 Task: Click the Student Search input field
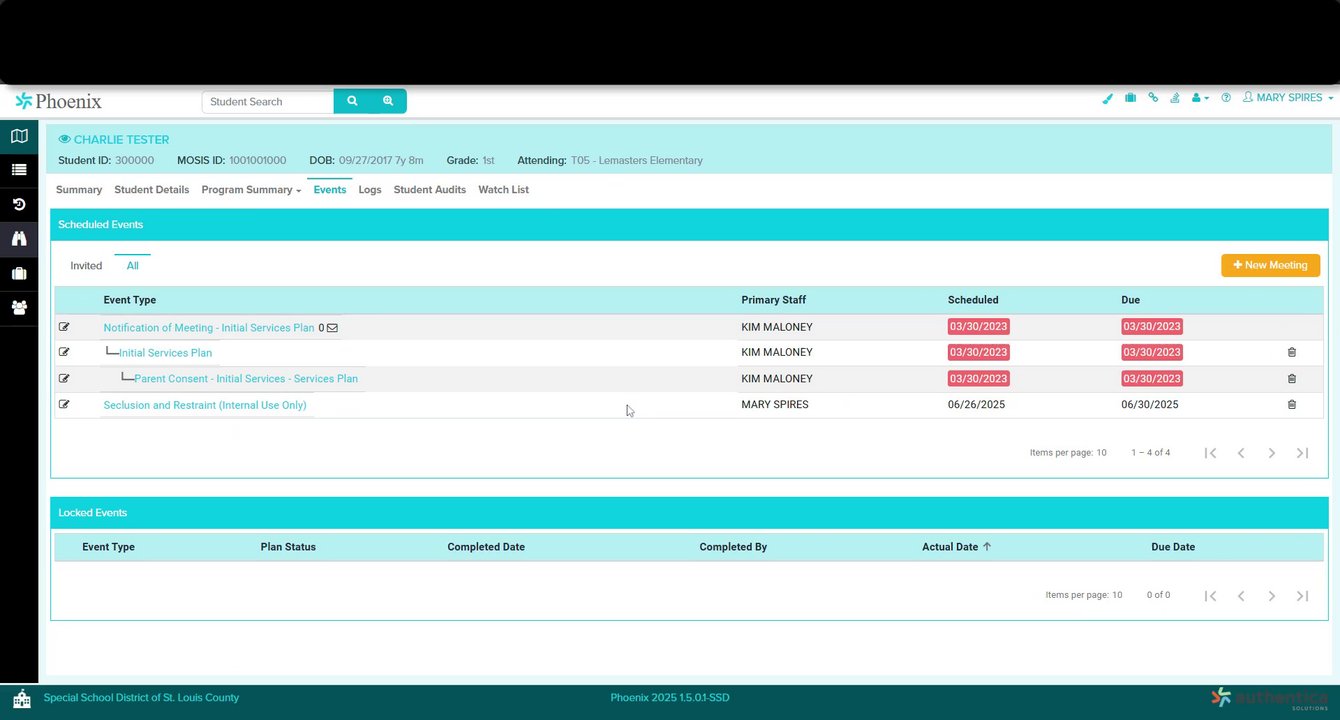(268, 101)
